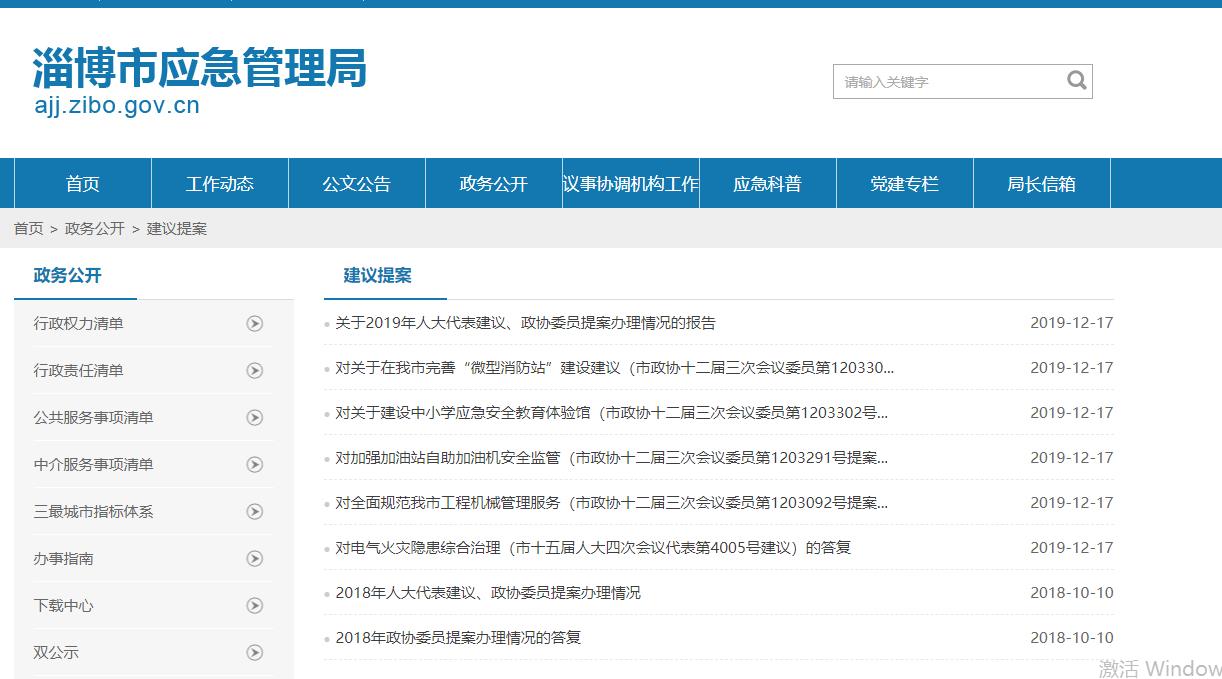
Task: Click 首页 in the breadcrumb
Action: (29, 228)
